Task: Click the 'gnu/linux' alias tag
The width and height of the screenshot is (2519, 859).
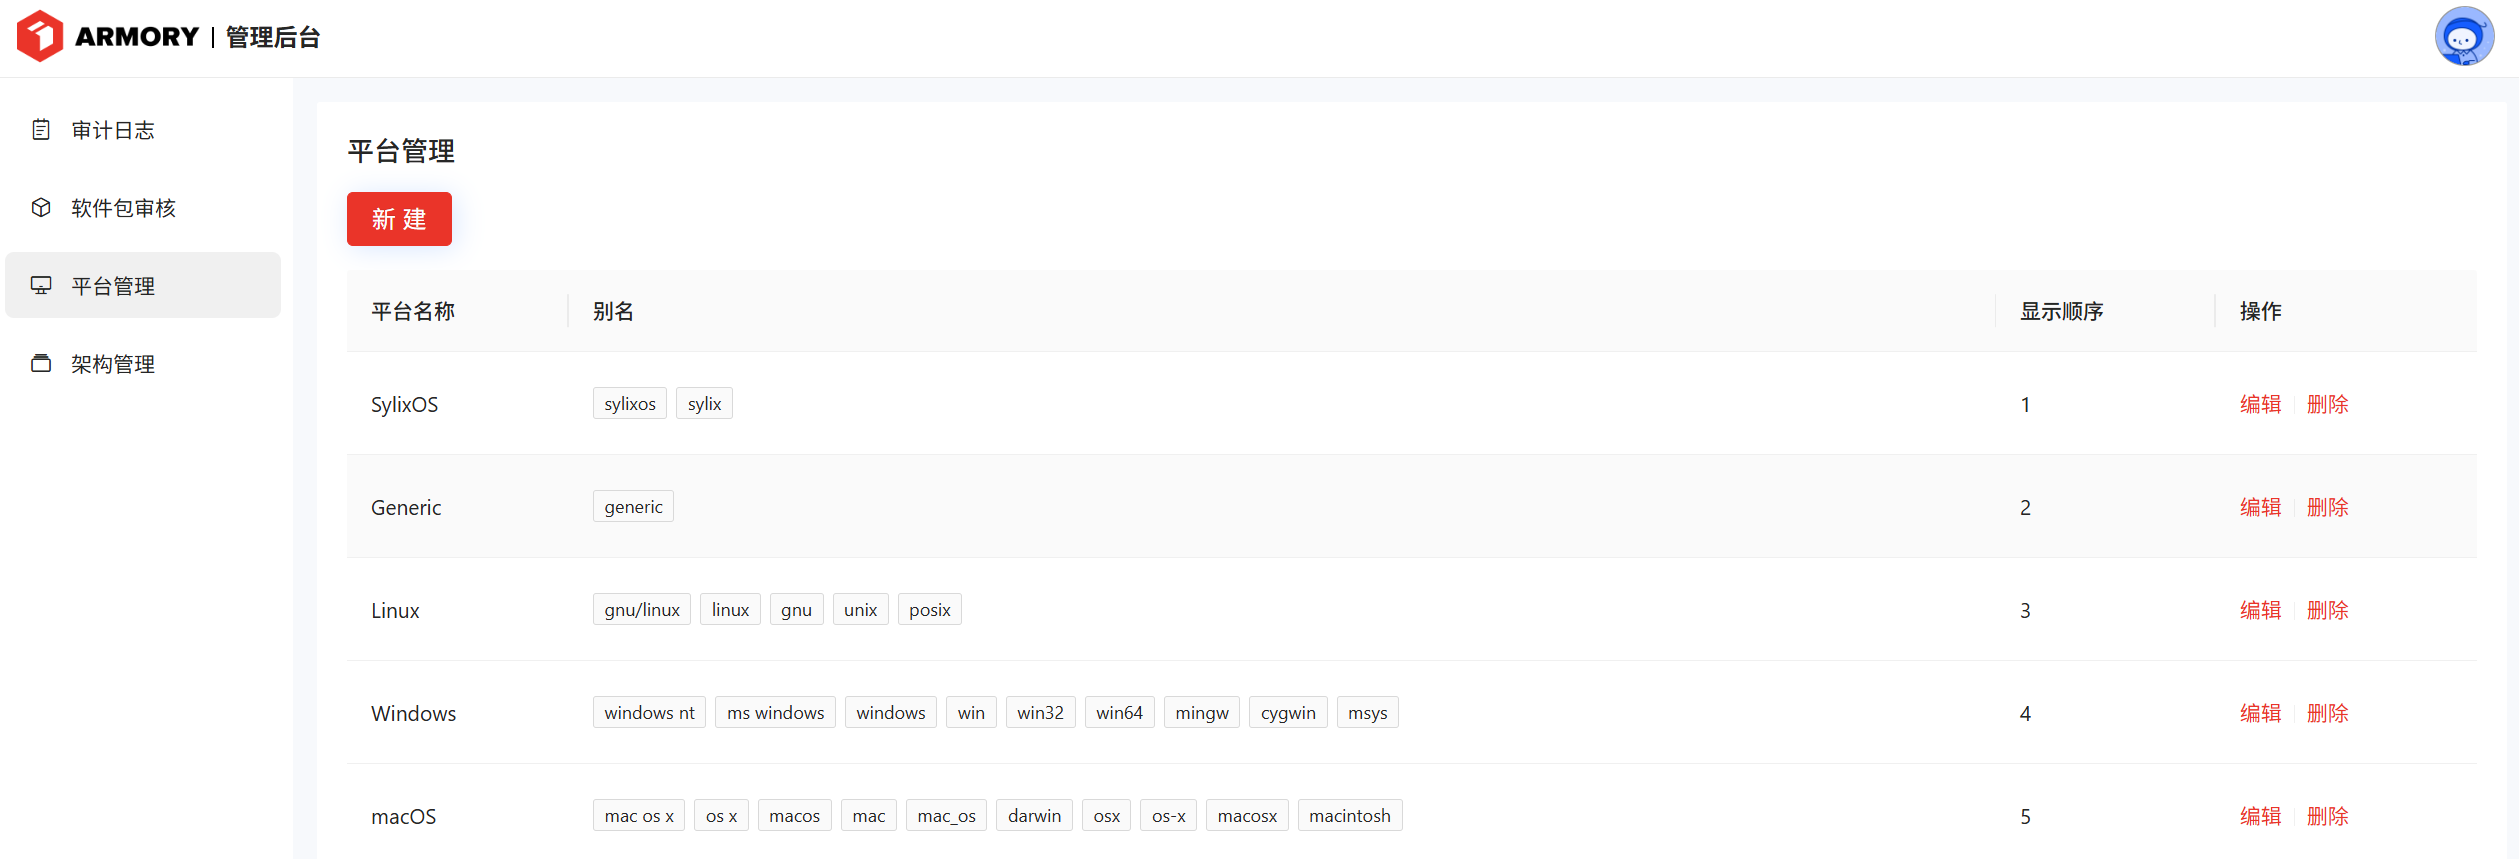Action: (x=641, y=610)
